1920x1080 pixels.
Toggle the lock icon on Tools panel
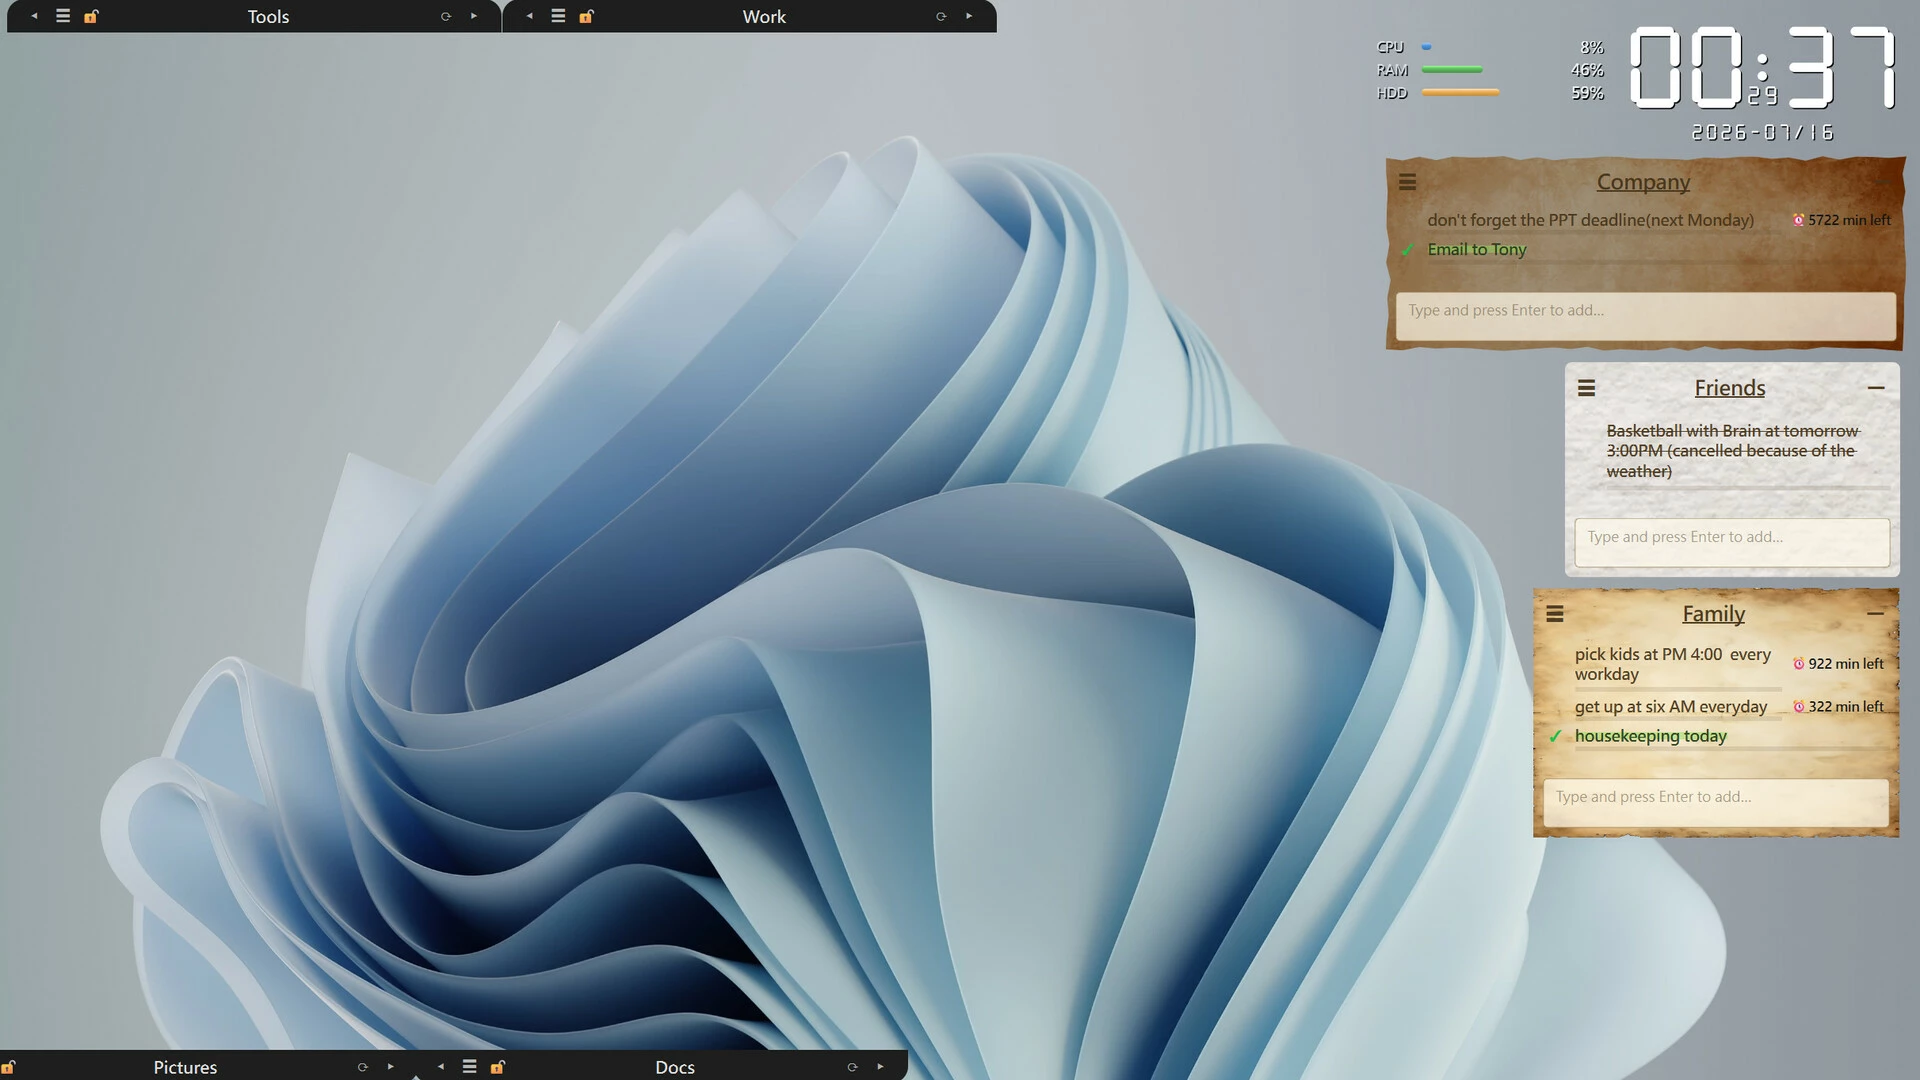pyautogui.click(x=91, y=16)
